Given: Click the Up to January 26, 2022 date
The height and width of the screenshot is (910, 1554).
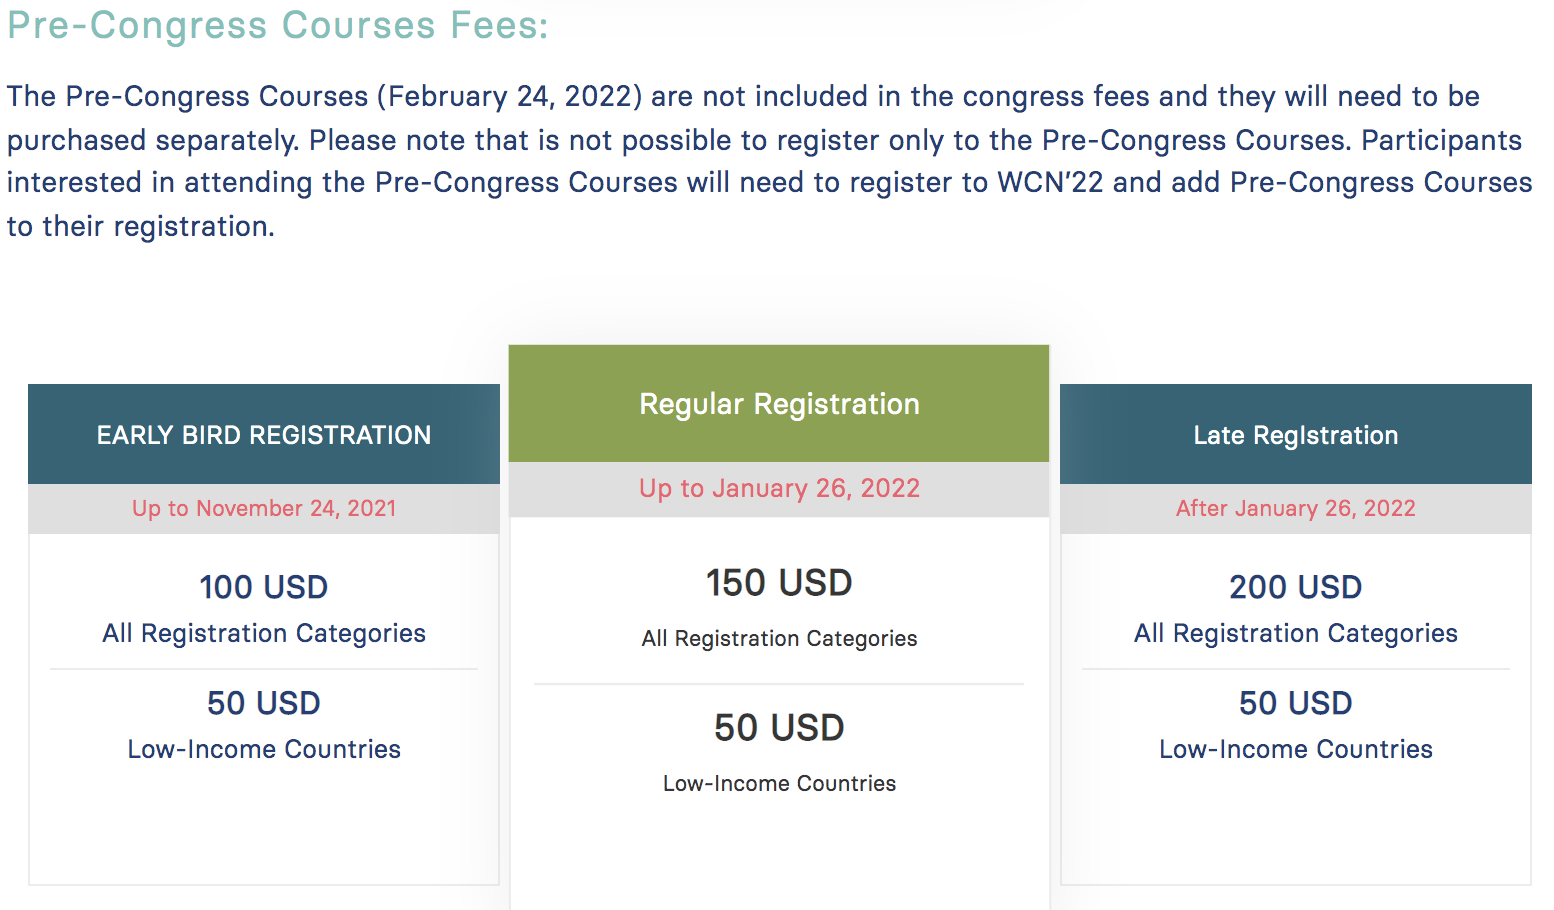Looking at the screenshot, I should (779, 488).
